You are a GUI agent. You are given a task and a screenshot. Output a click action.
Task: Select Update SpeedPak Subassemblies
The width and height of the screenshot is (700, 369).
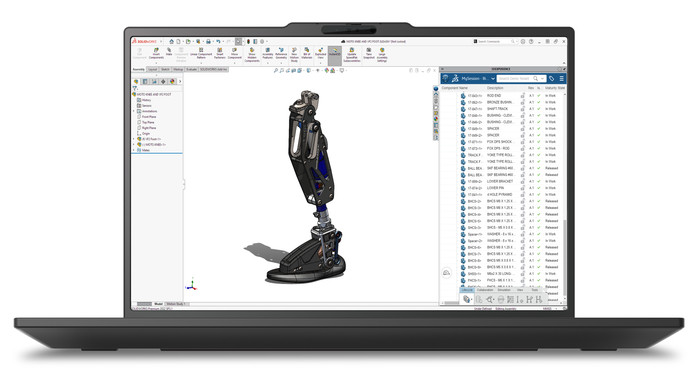[x=352, y=54]
